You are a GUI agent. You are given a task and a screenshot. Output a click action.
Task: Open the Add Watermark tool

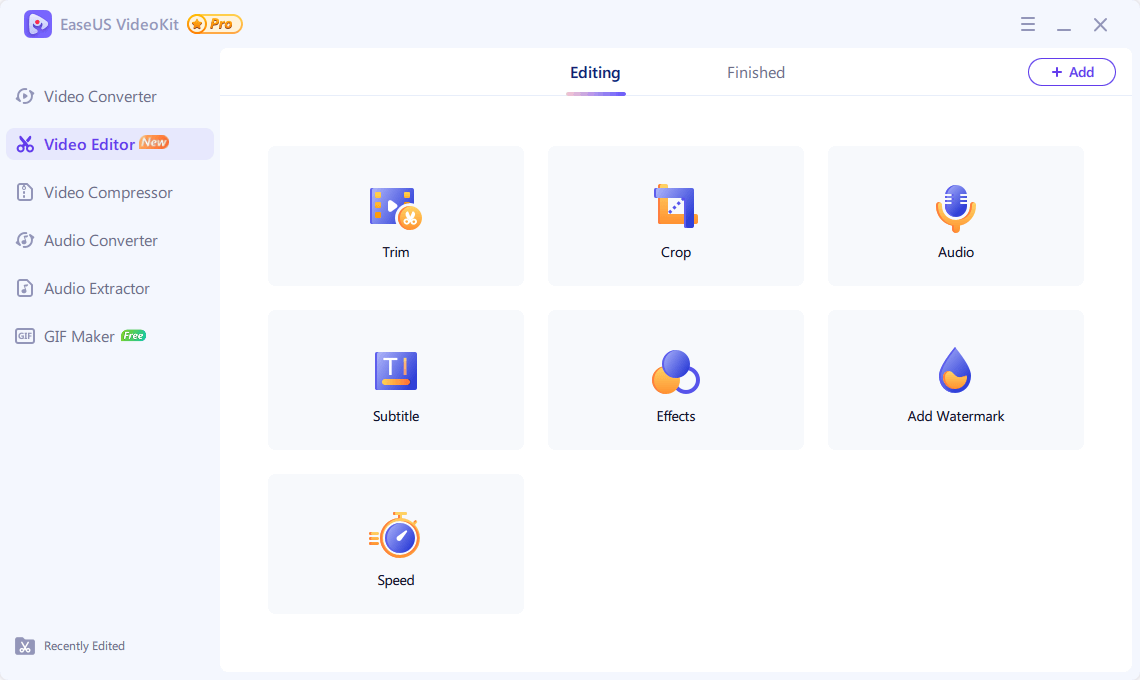[x=955, y=380]
